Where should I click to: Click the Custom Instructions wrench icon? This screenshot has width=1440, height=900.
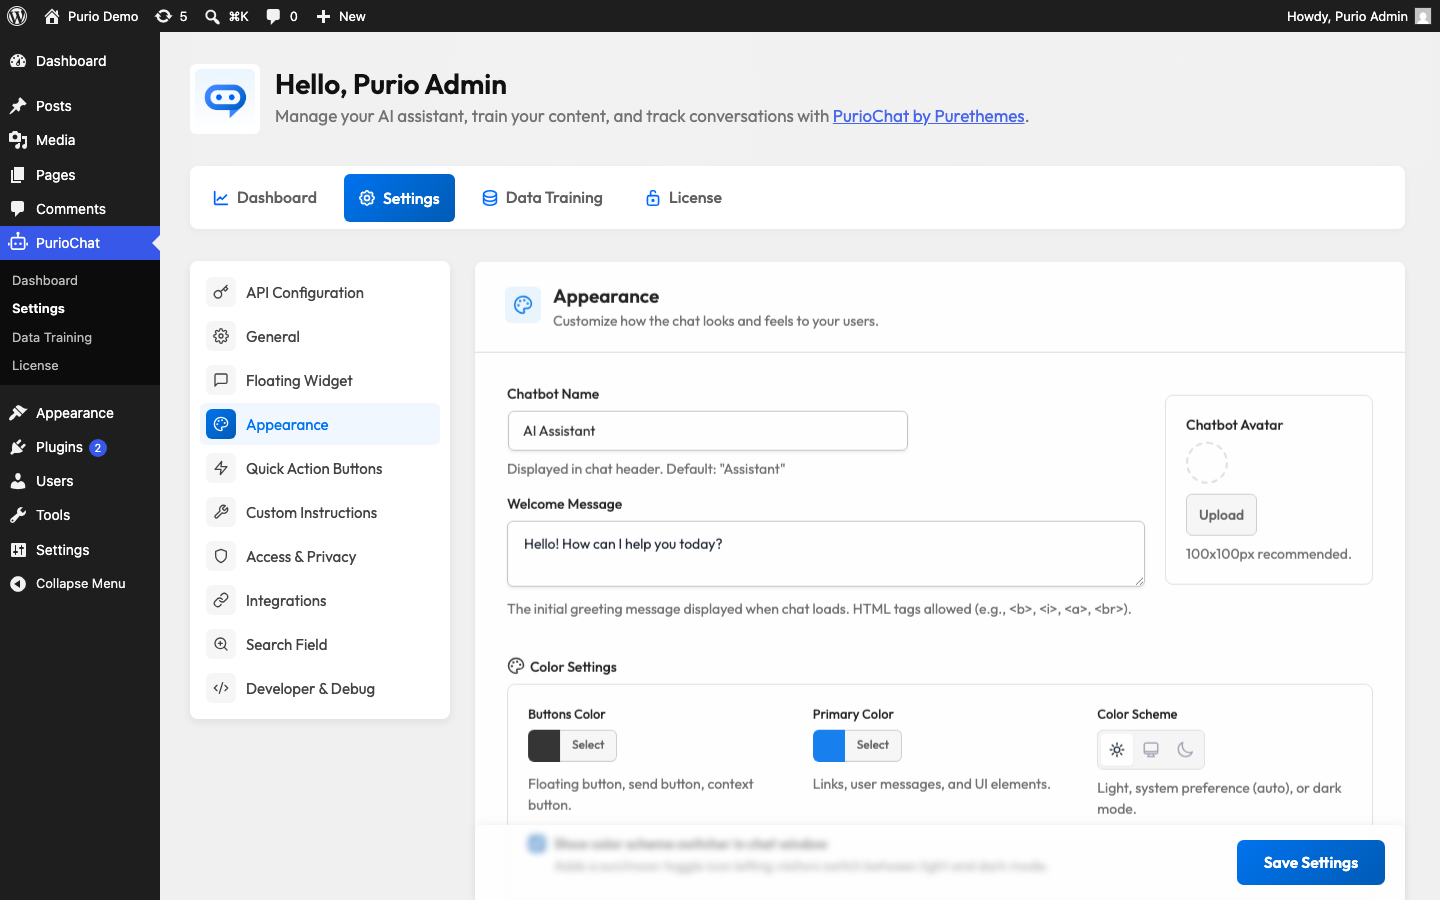pyautogui.click(x=221, y=512)
